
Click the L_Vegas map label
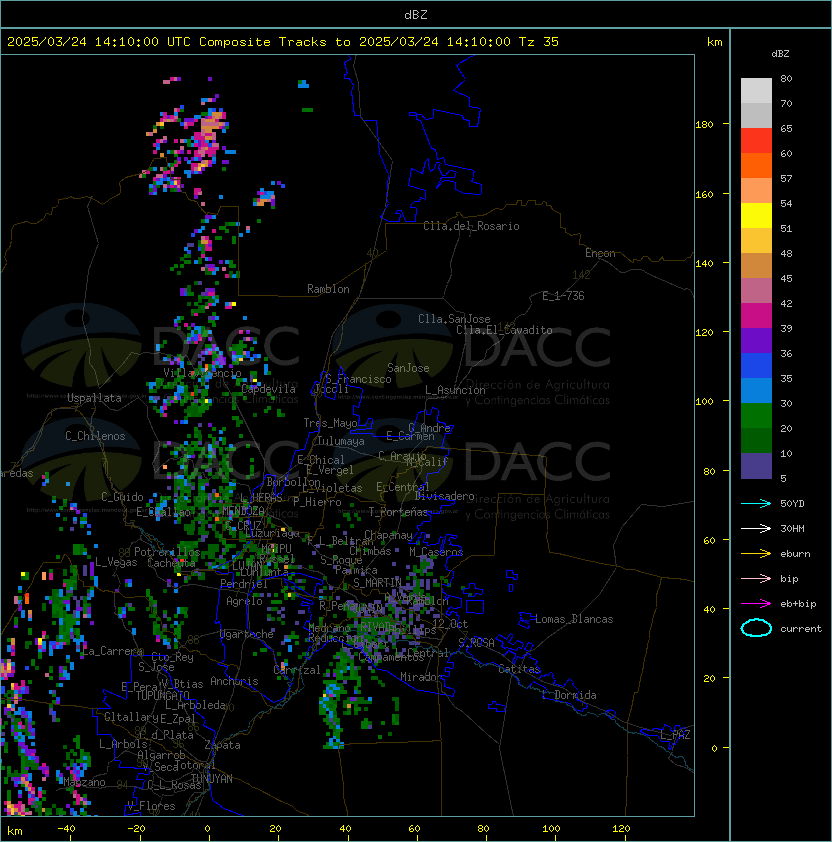[x=116, y=562]
